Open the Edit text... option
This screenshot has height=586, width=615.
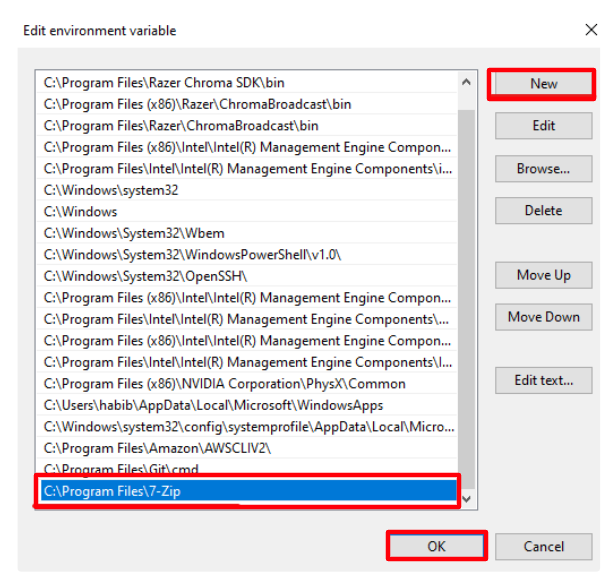(x=543, y=380)
